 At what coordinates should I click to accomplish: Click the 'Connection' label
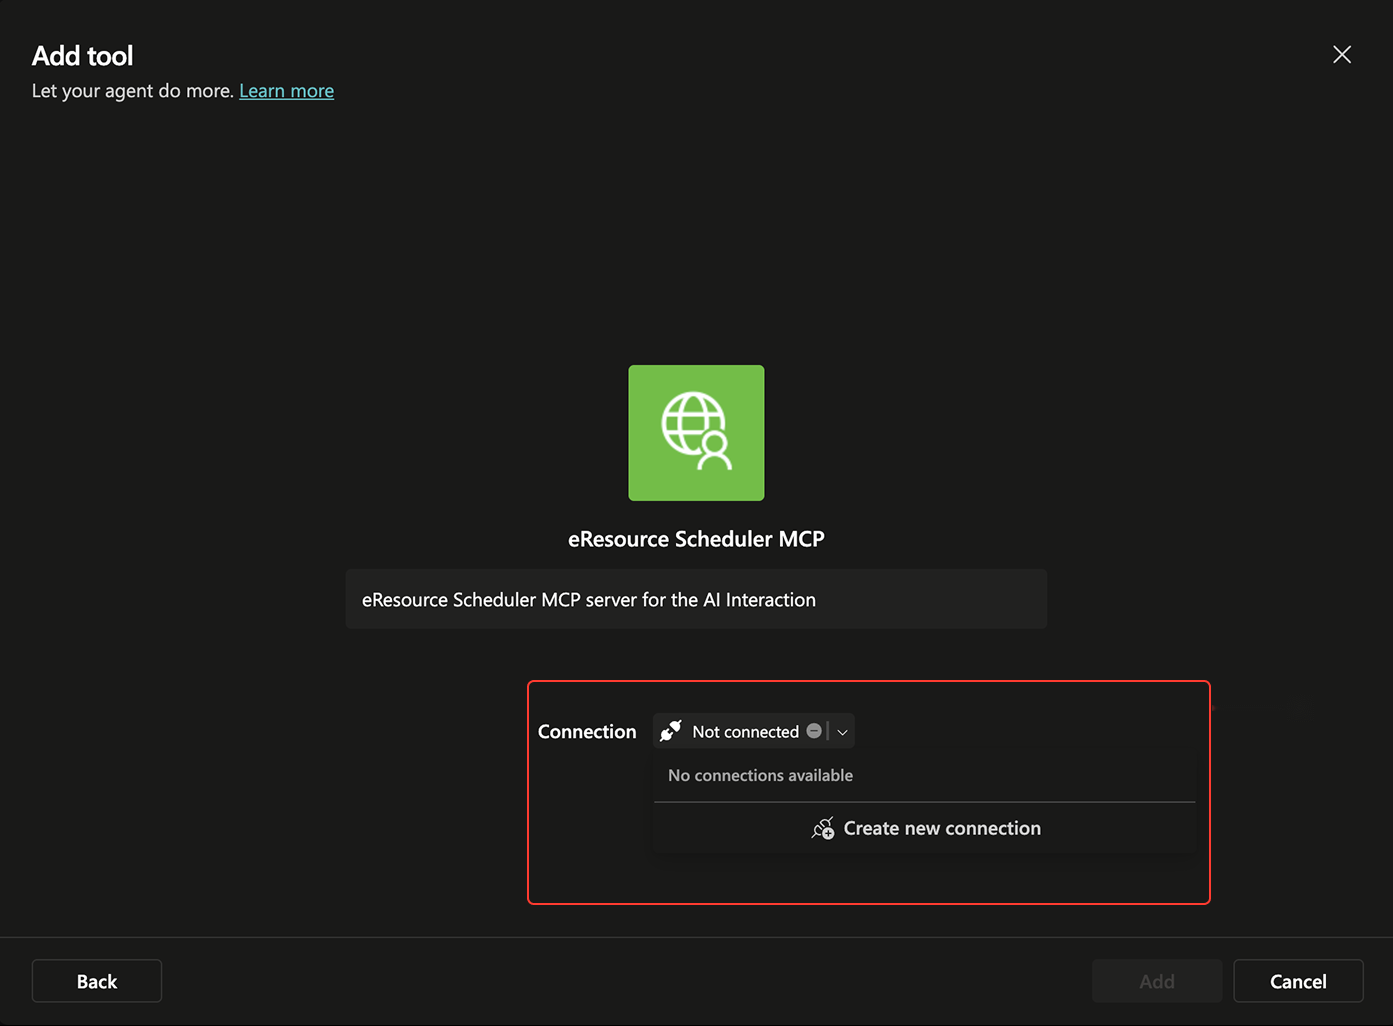tap(587, 731)
